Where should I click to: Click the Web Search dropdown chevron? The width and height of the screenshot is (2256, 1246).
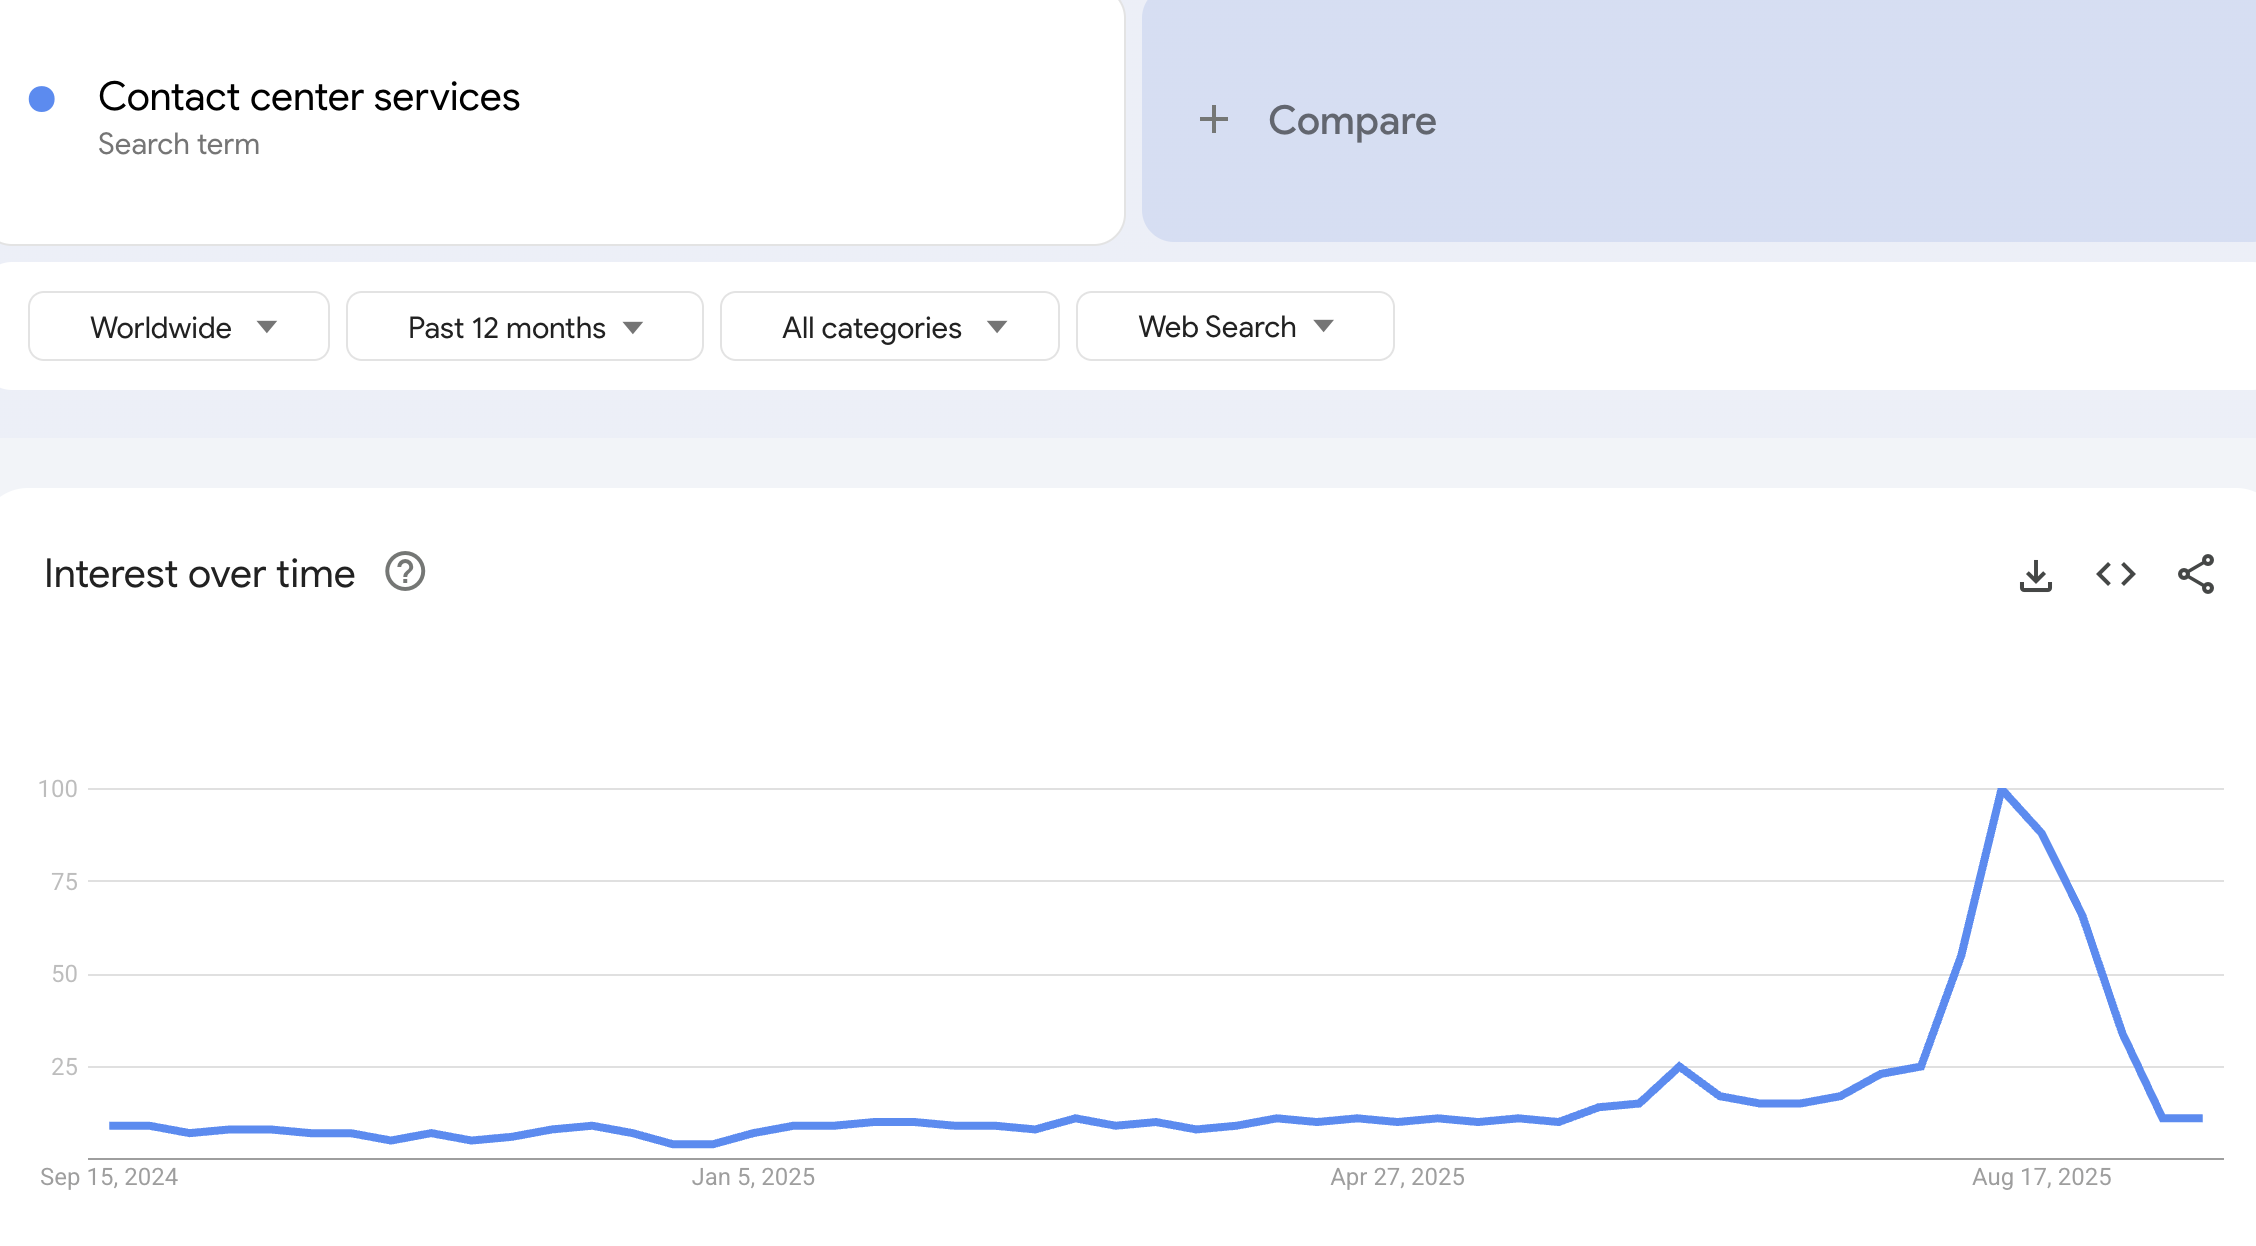tap(1323, 326)
